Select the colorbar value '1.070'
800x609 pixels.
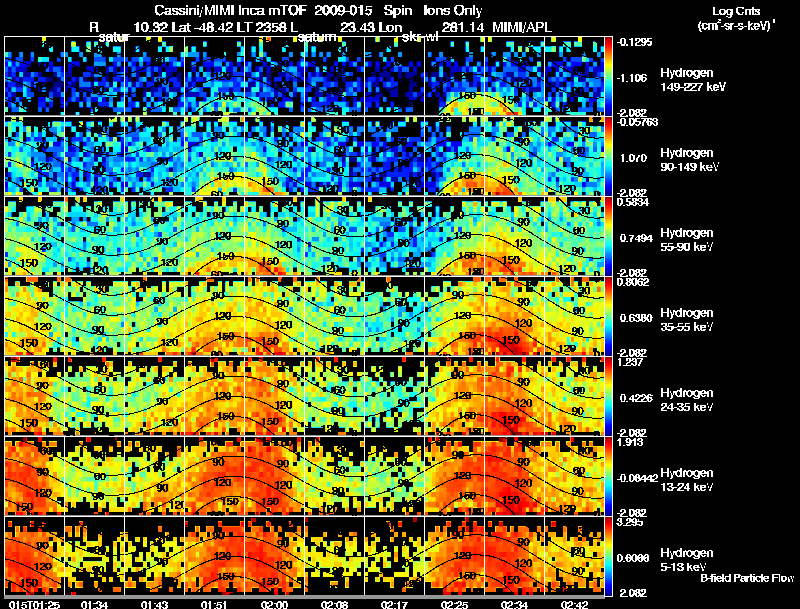(x=633, y=158)
